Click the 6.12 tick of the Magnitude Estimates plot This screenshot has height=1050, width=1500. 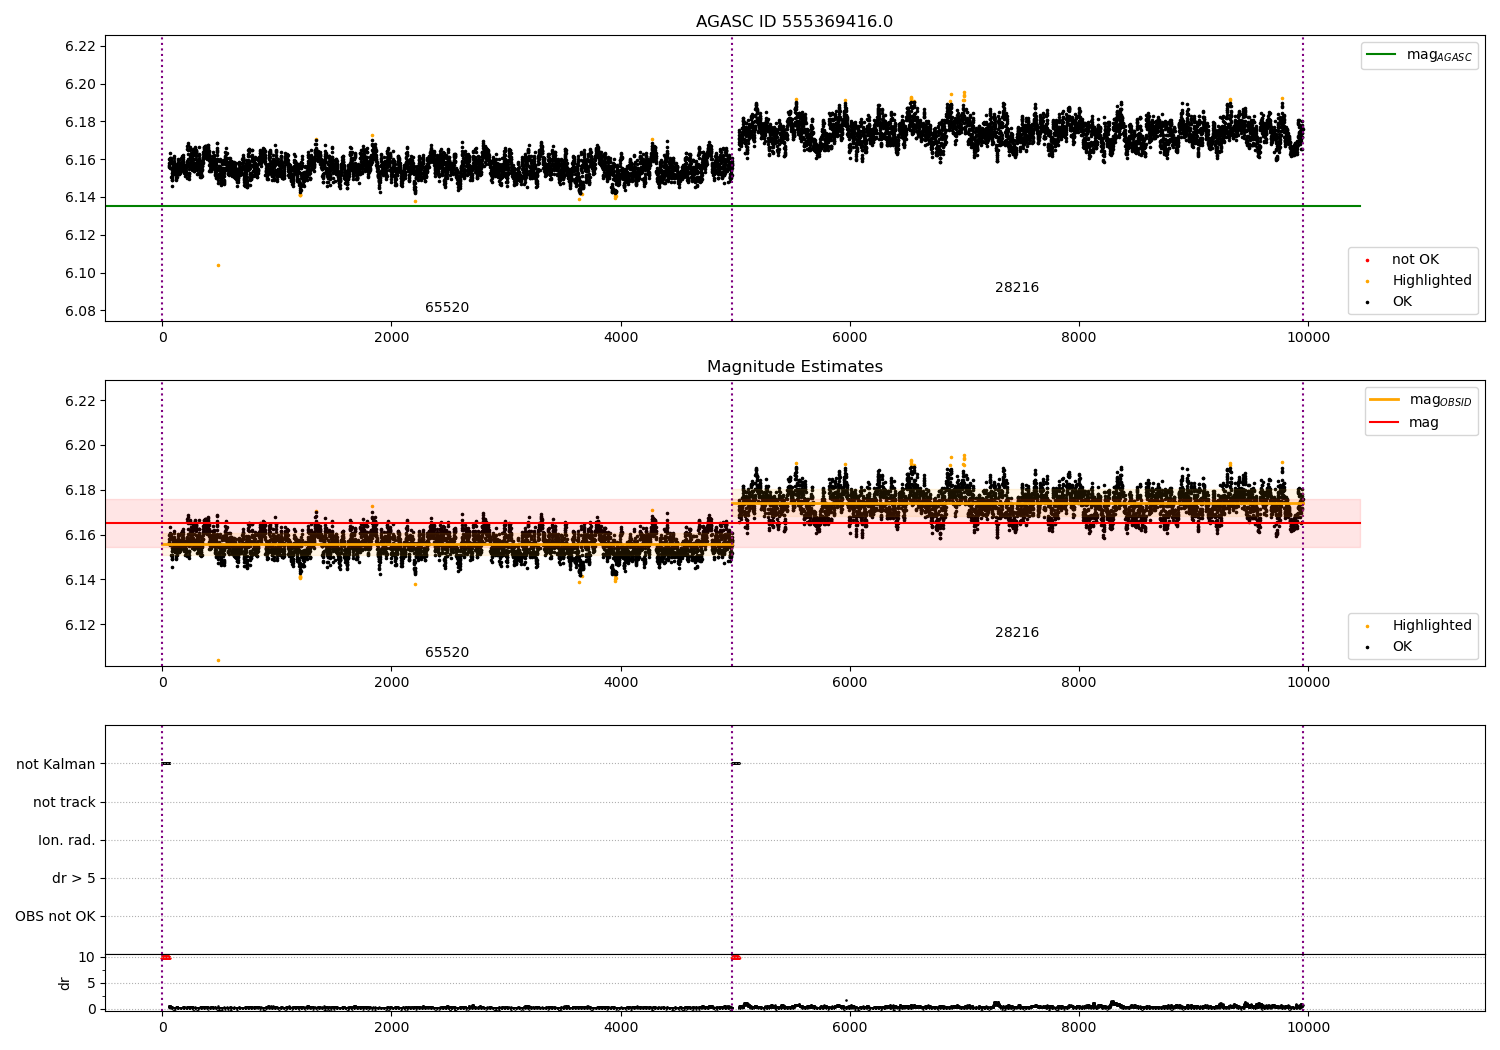80,625
